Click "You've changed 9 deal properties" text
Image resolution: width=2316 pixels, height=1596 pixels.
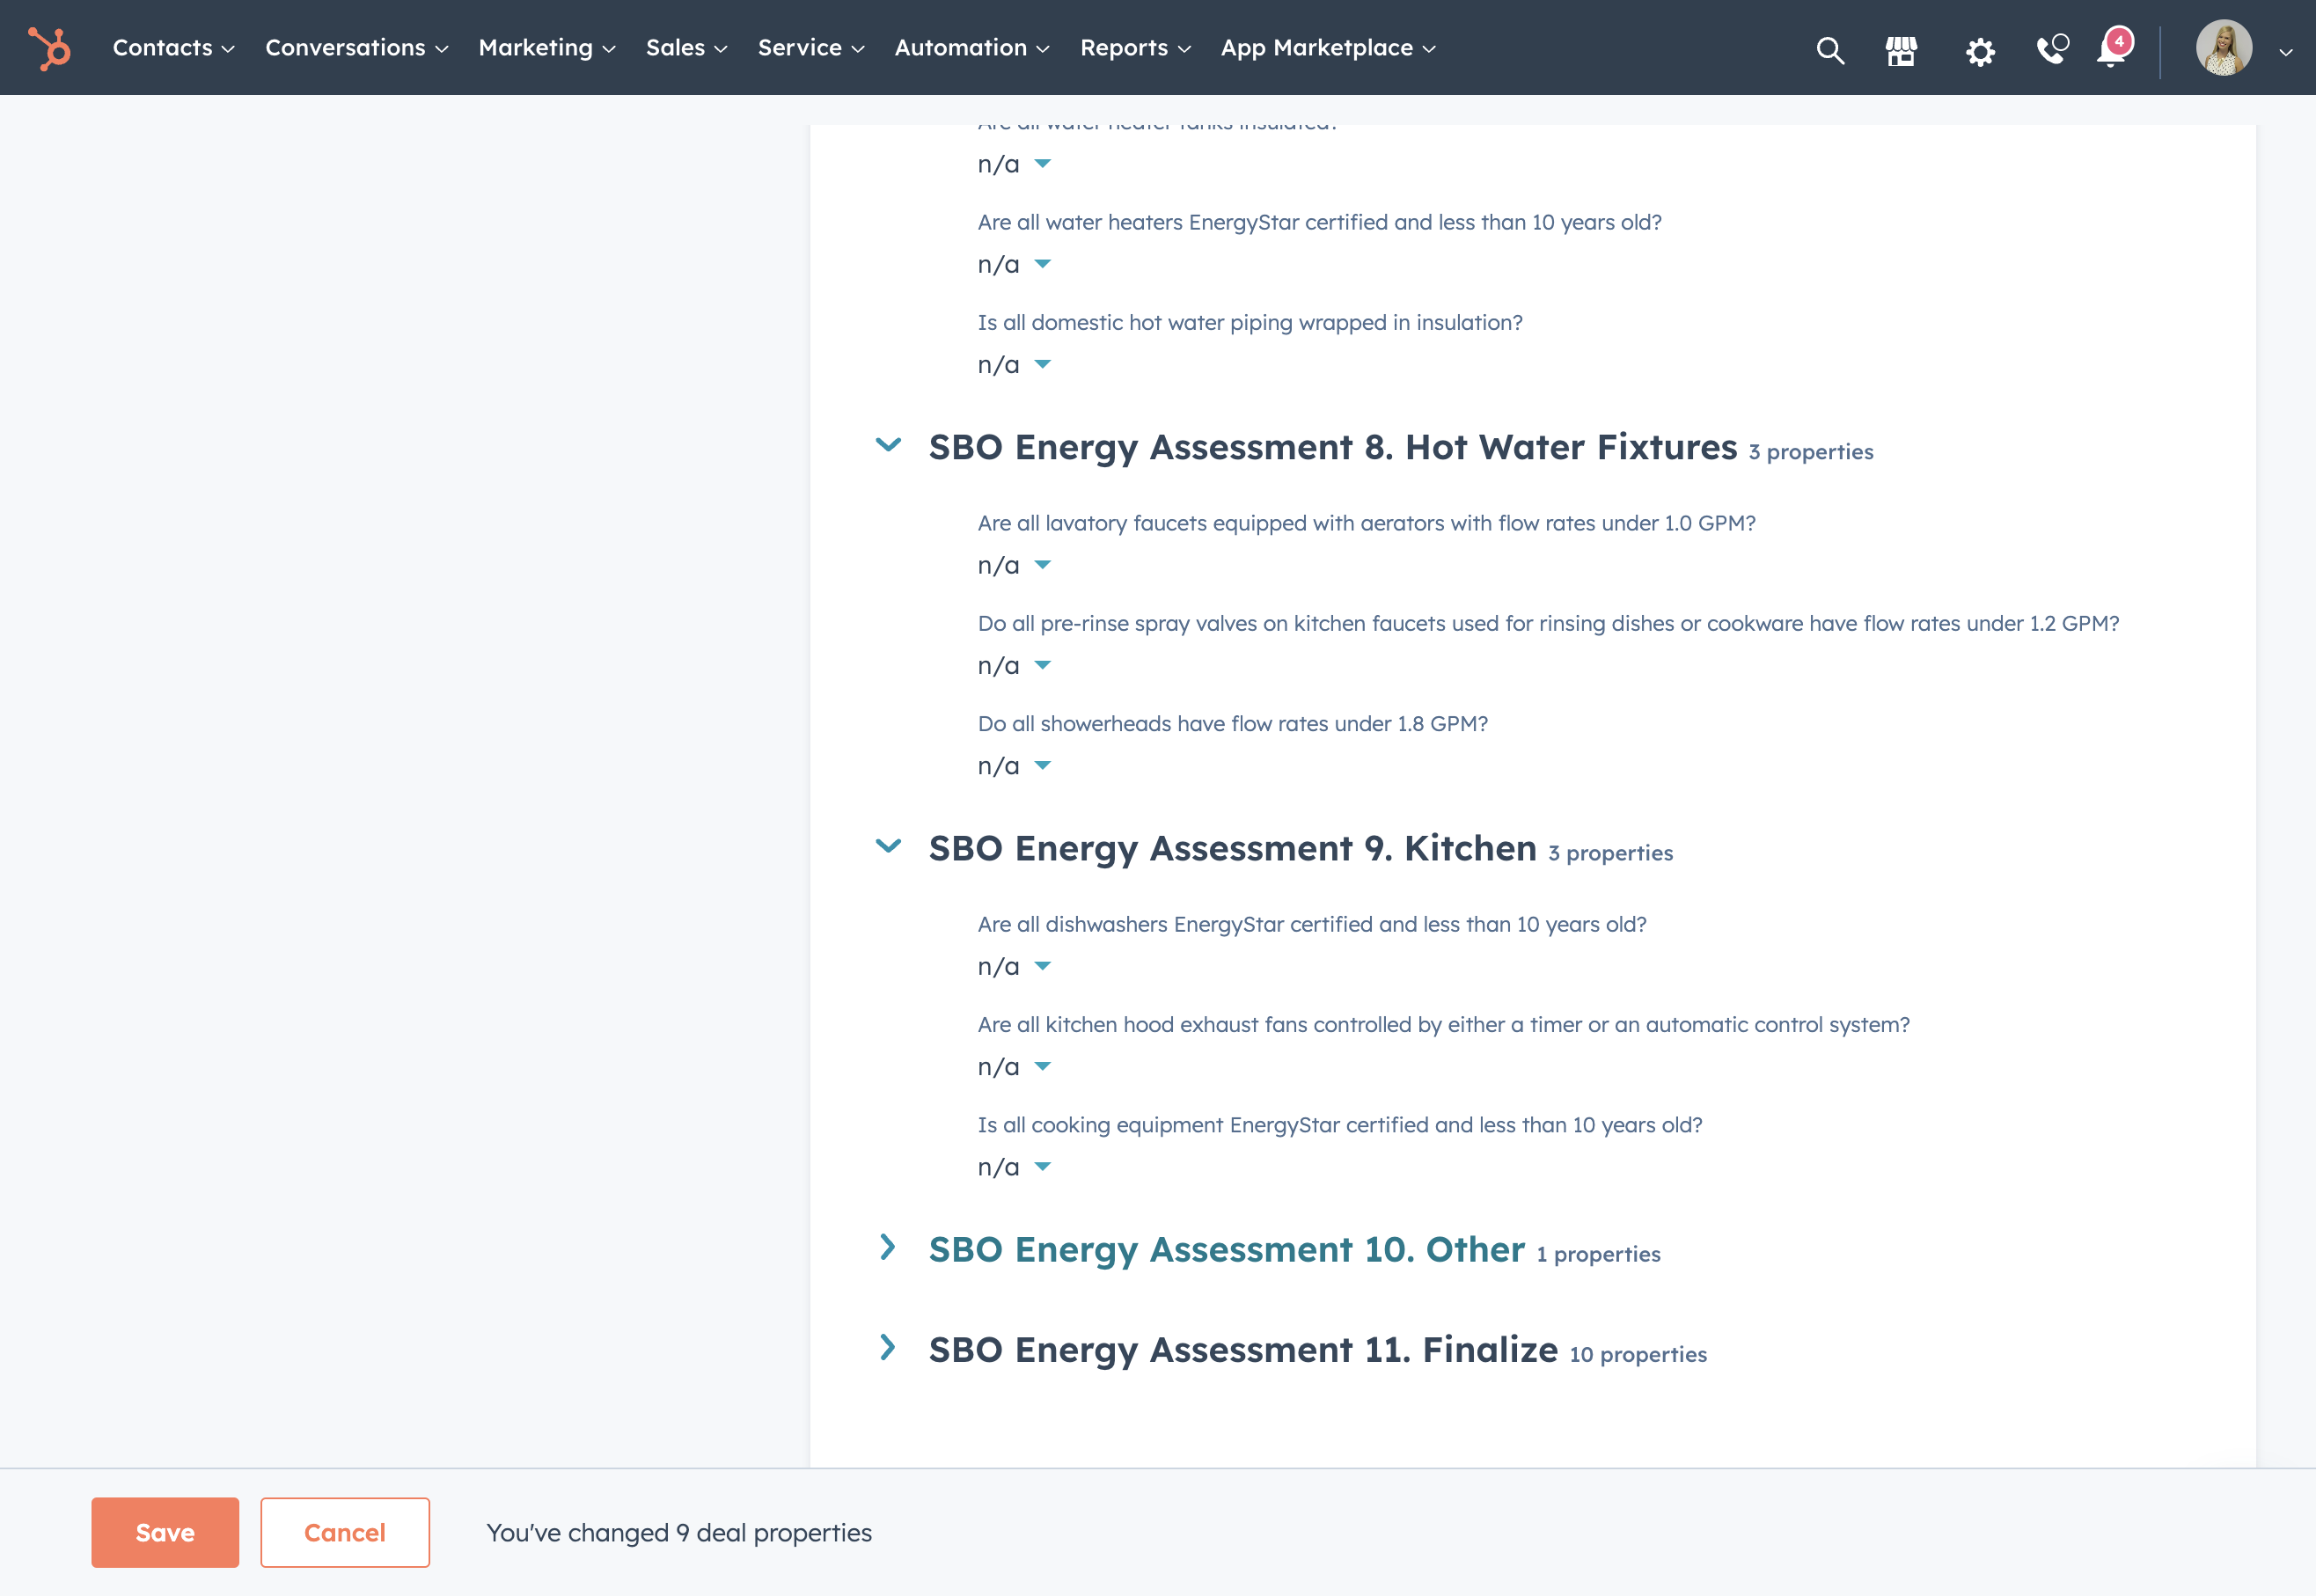pos(679,1533)
